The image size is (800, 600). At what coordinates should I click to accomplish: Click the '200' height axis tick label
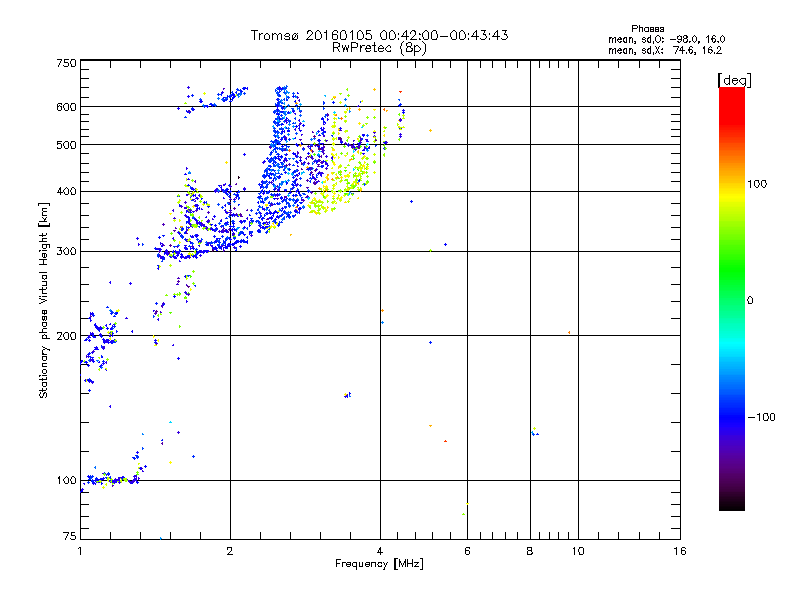66,336
